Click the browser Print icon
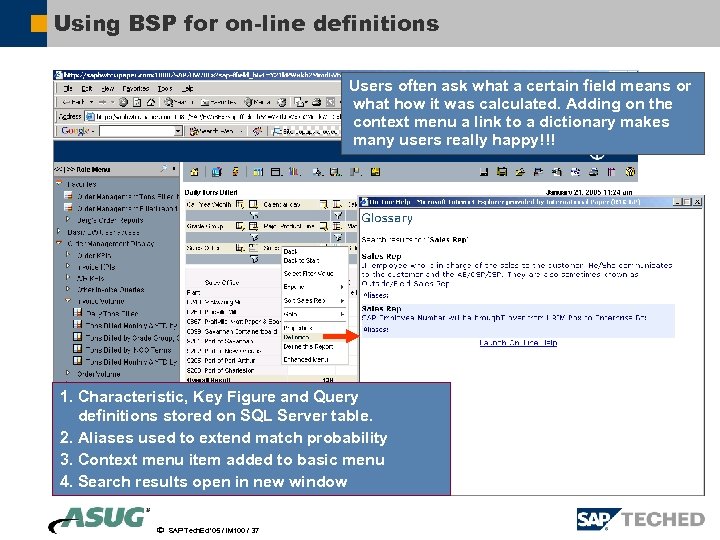Image resolution: width=720 pixels, height=540 pixels. pos(317,102)
